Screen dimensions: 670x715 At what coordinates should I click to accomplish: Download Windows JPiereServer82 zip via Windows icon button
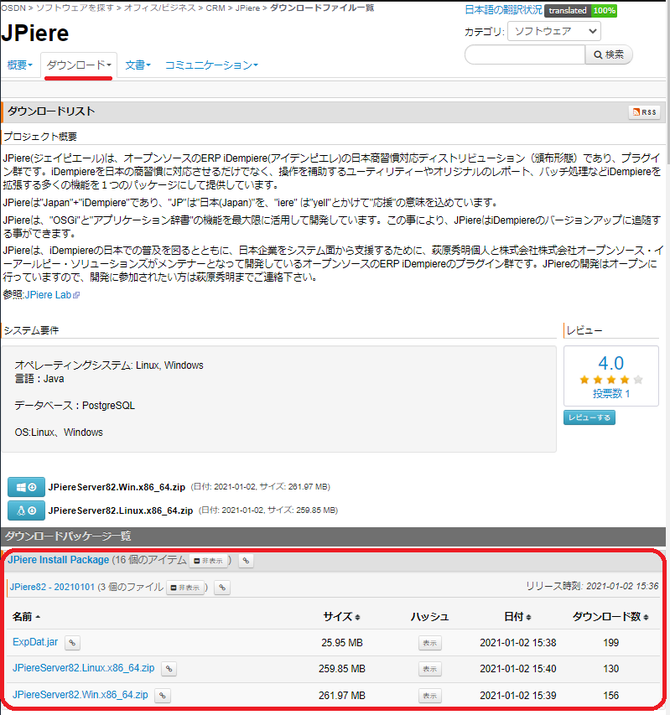click(x=26, y=487)
